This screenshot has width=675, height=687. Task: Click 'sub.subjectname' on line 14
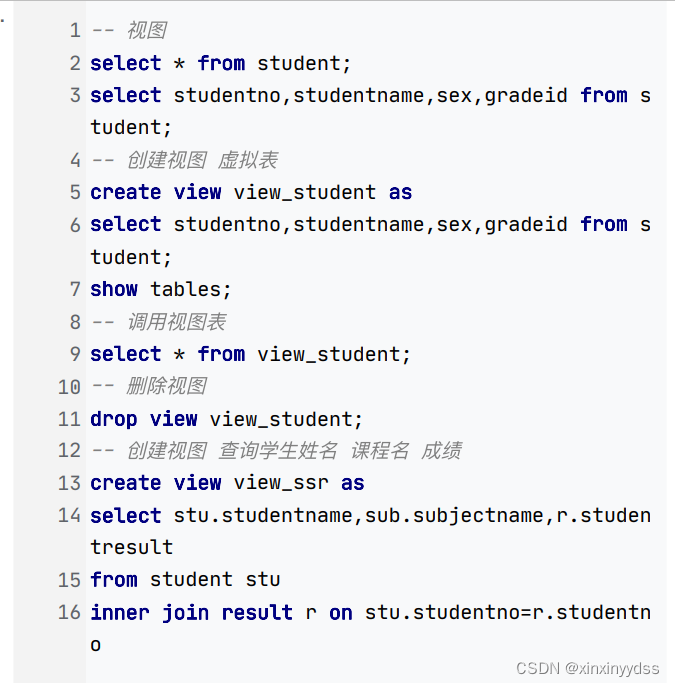coord(454,516)
